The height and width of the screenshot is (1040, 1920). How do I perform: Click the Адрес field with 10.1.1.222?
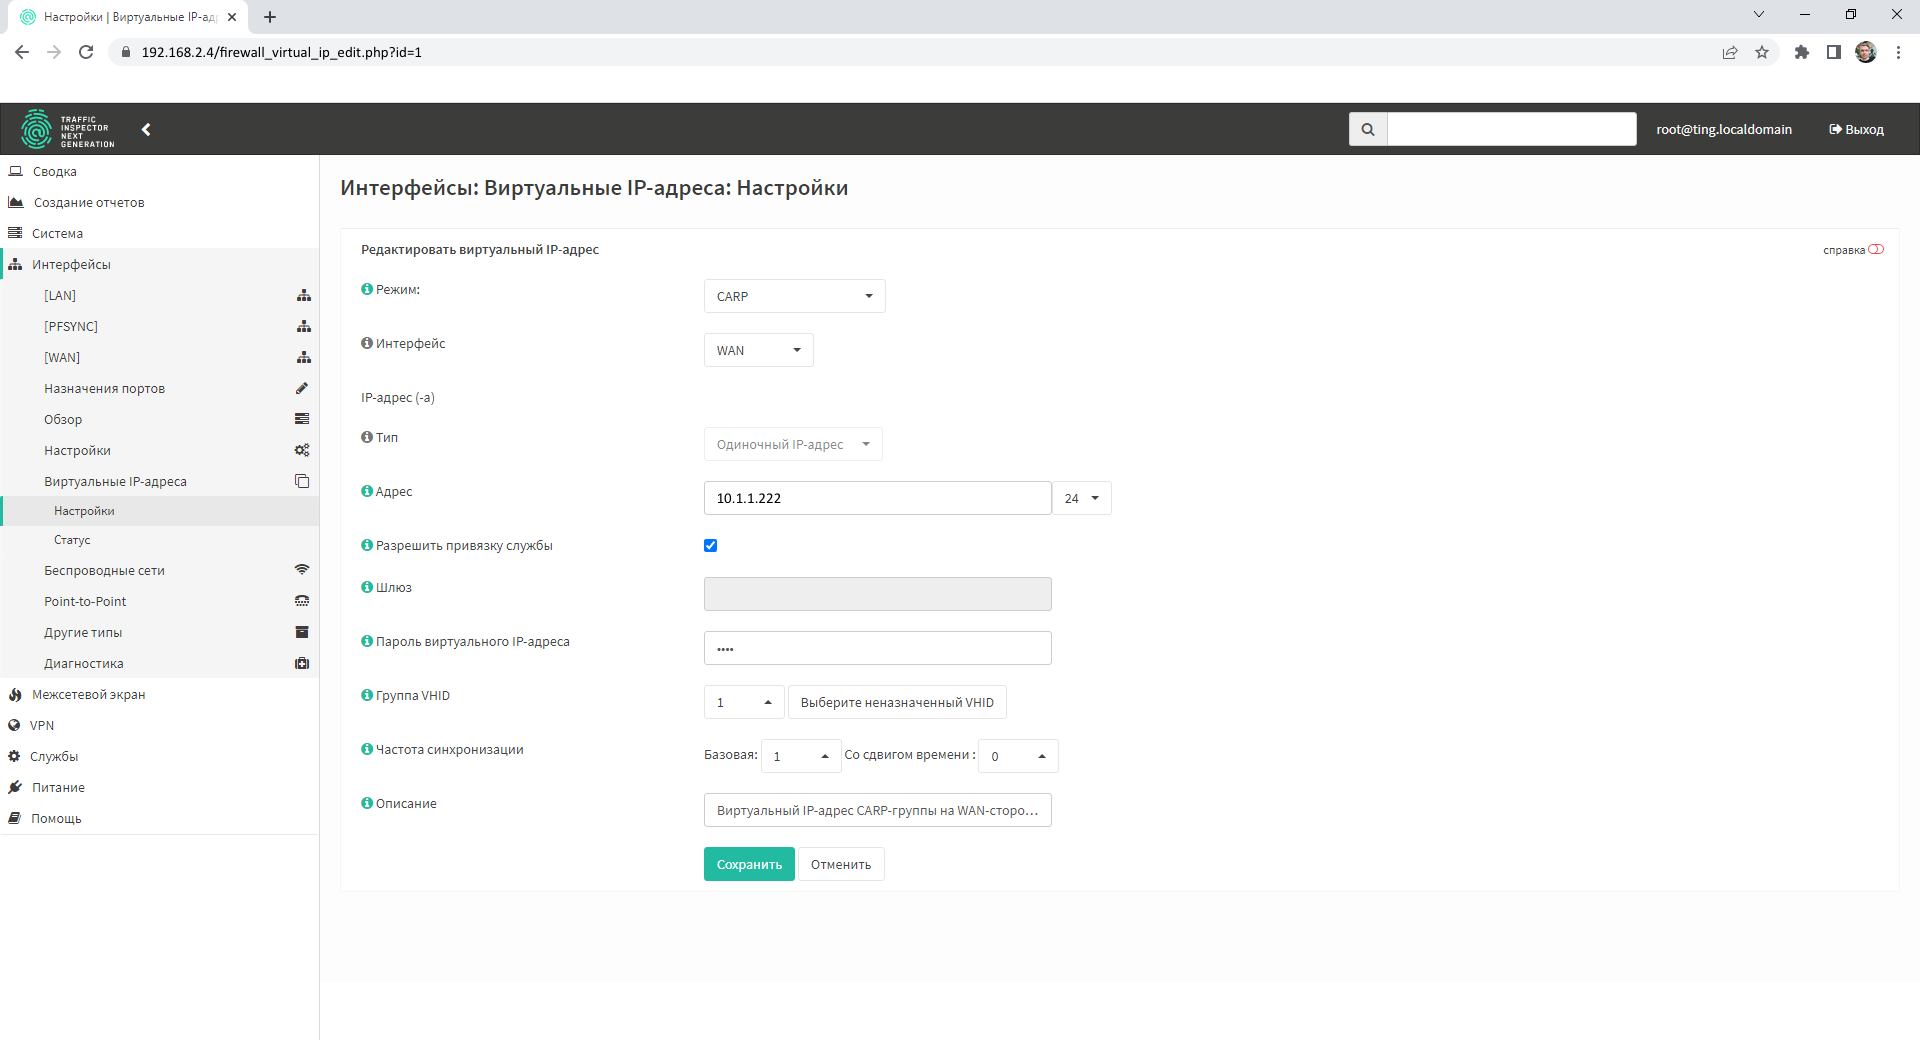click(877, 498)
